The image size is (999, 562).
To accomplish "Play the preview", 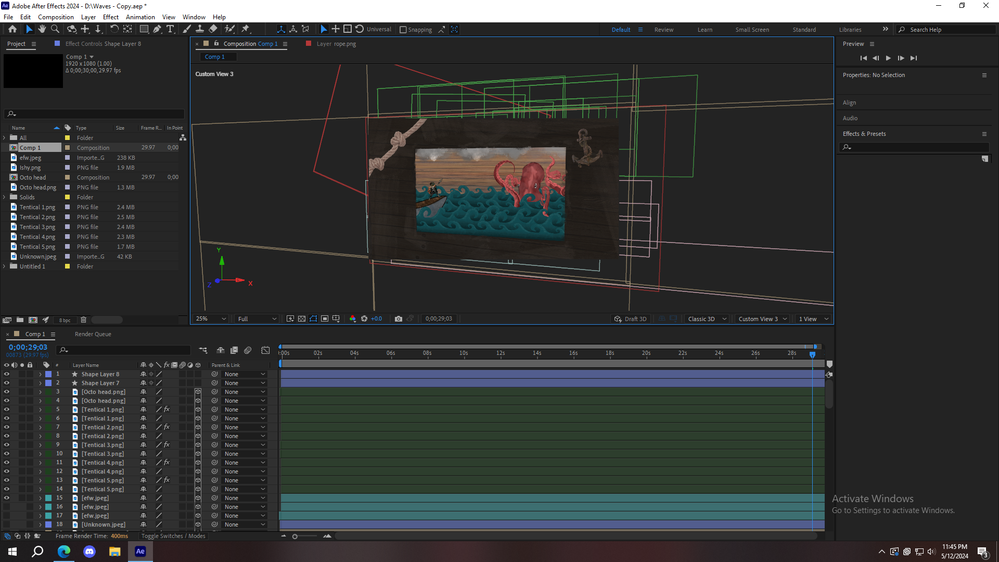I will pyautogui.click(x=888, y=58).
